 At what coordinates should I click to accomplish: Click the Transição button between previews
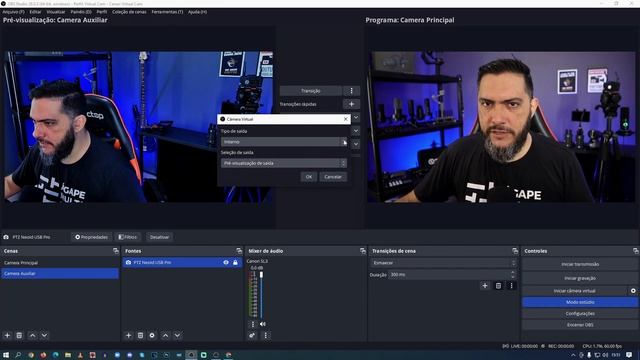311,91
